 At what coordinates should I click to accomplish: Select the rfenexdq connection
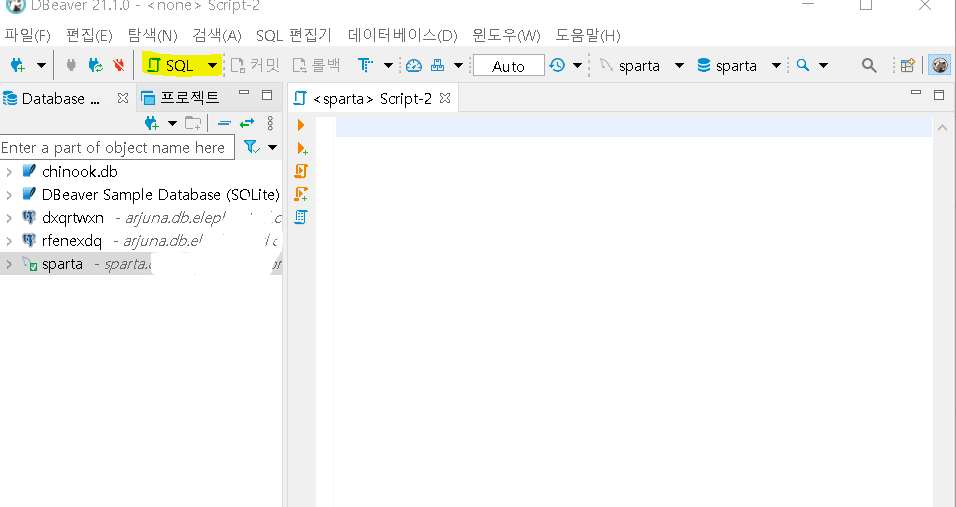[71, 241]
